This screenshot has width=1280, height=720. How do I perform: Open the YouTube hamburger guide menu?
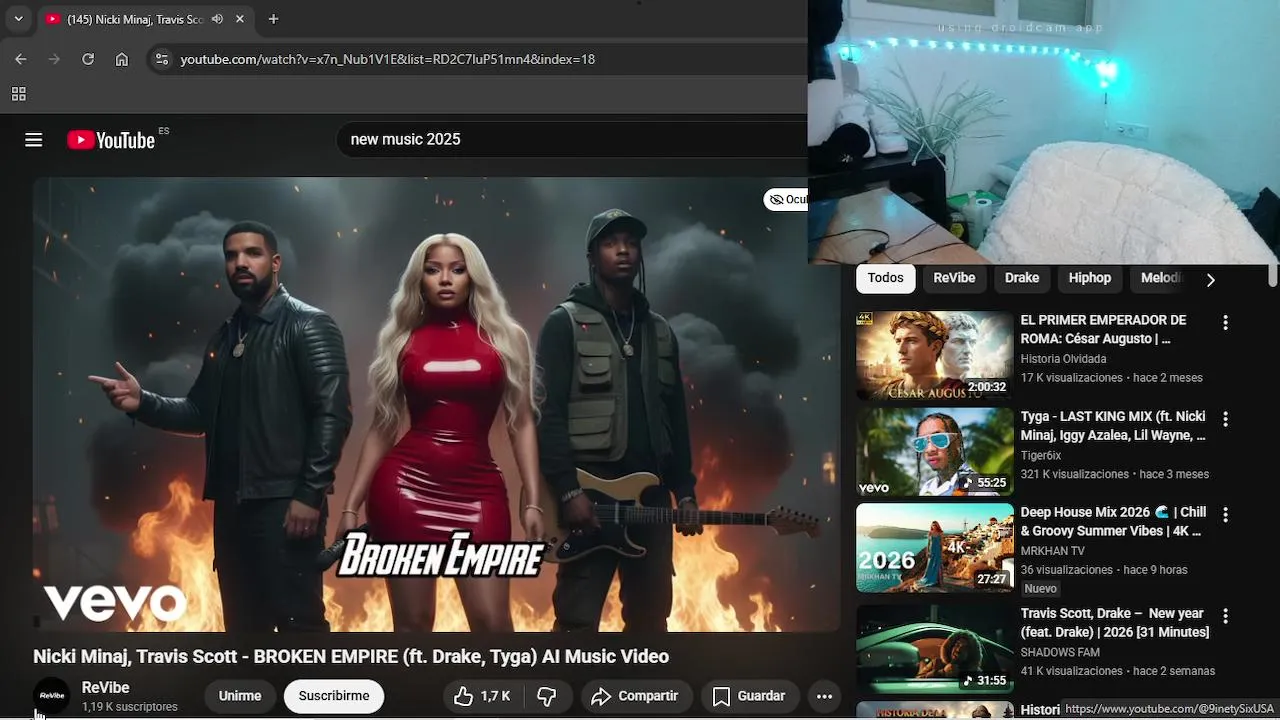pos(34,140)
